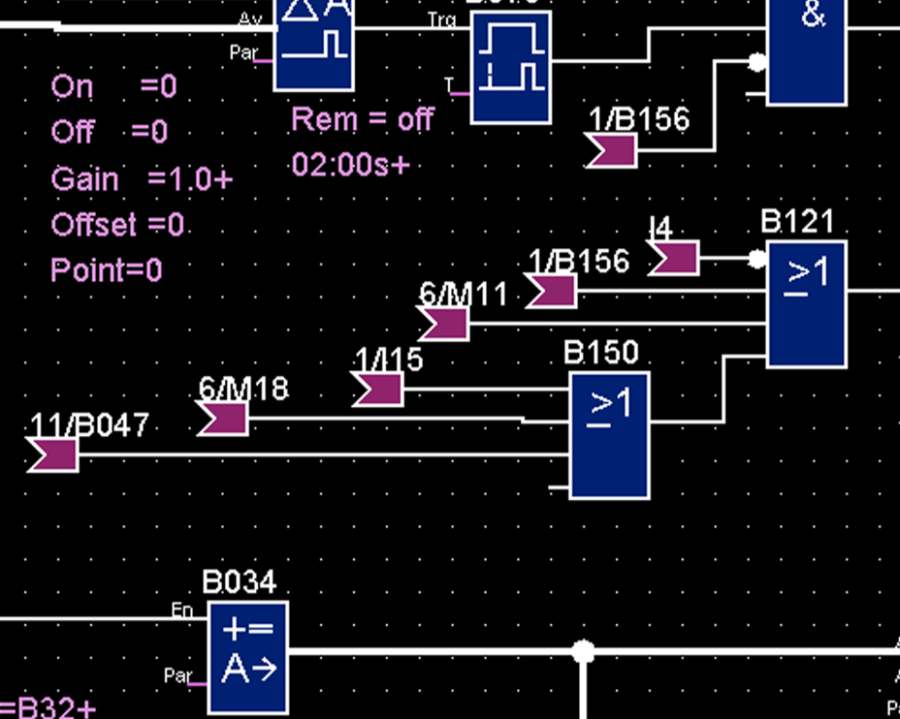The width and height of the screenshot is (900, 719).
Task: Select the '02:00s+' timer parameter label
Action: point(351,164)
